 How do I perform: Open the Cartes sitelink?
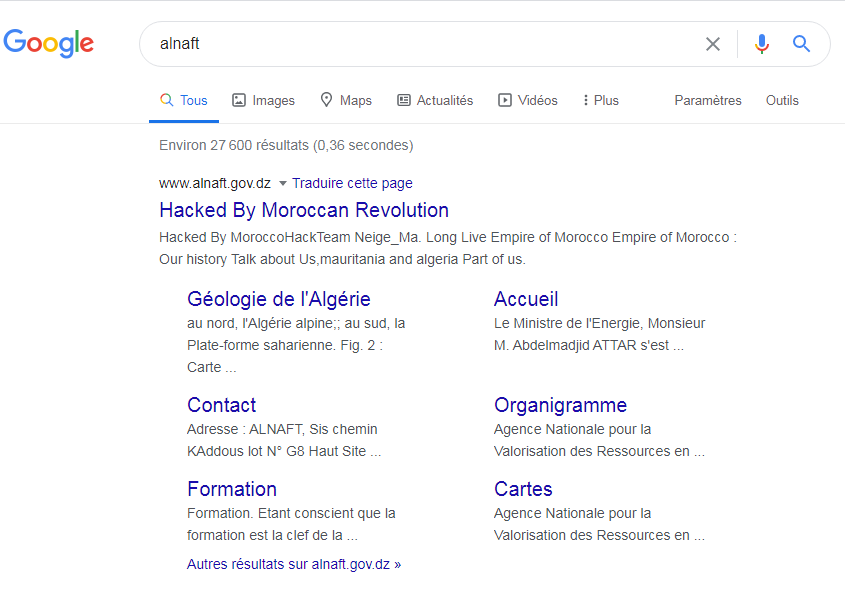tap(523, 489)
